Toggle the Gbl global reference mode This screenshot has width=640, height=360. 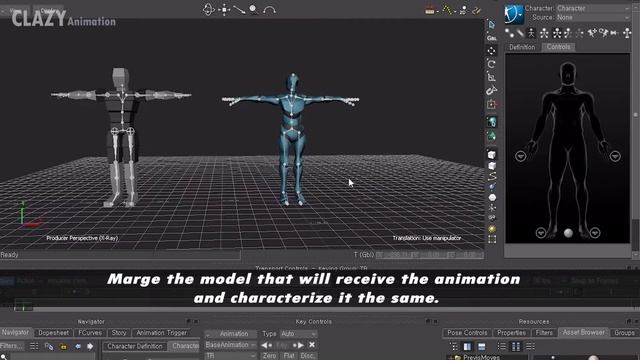pos(491,38)
